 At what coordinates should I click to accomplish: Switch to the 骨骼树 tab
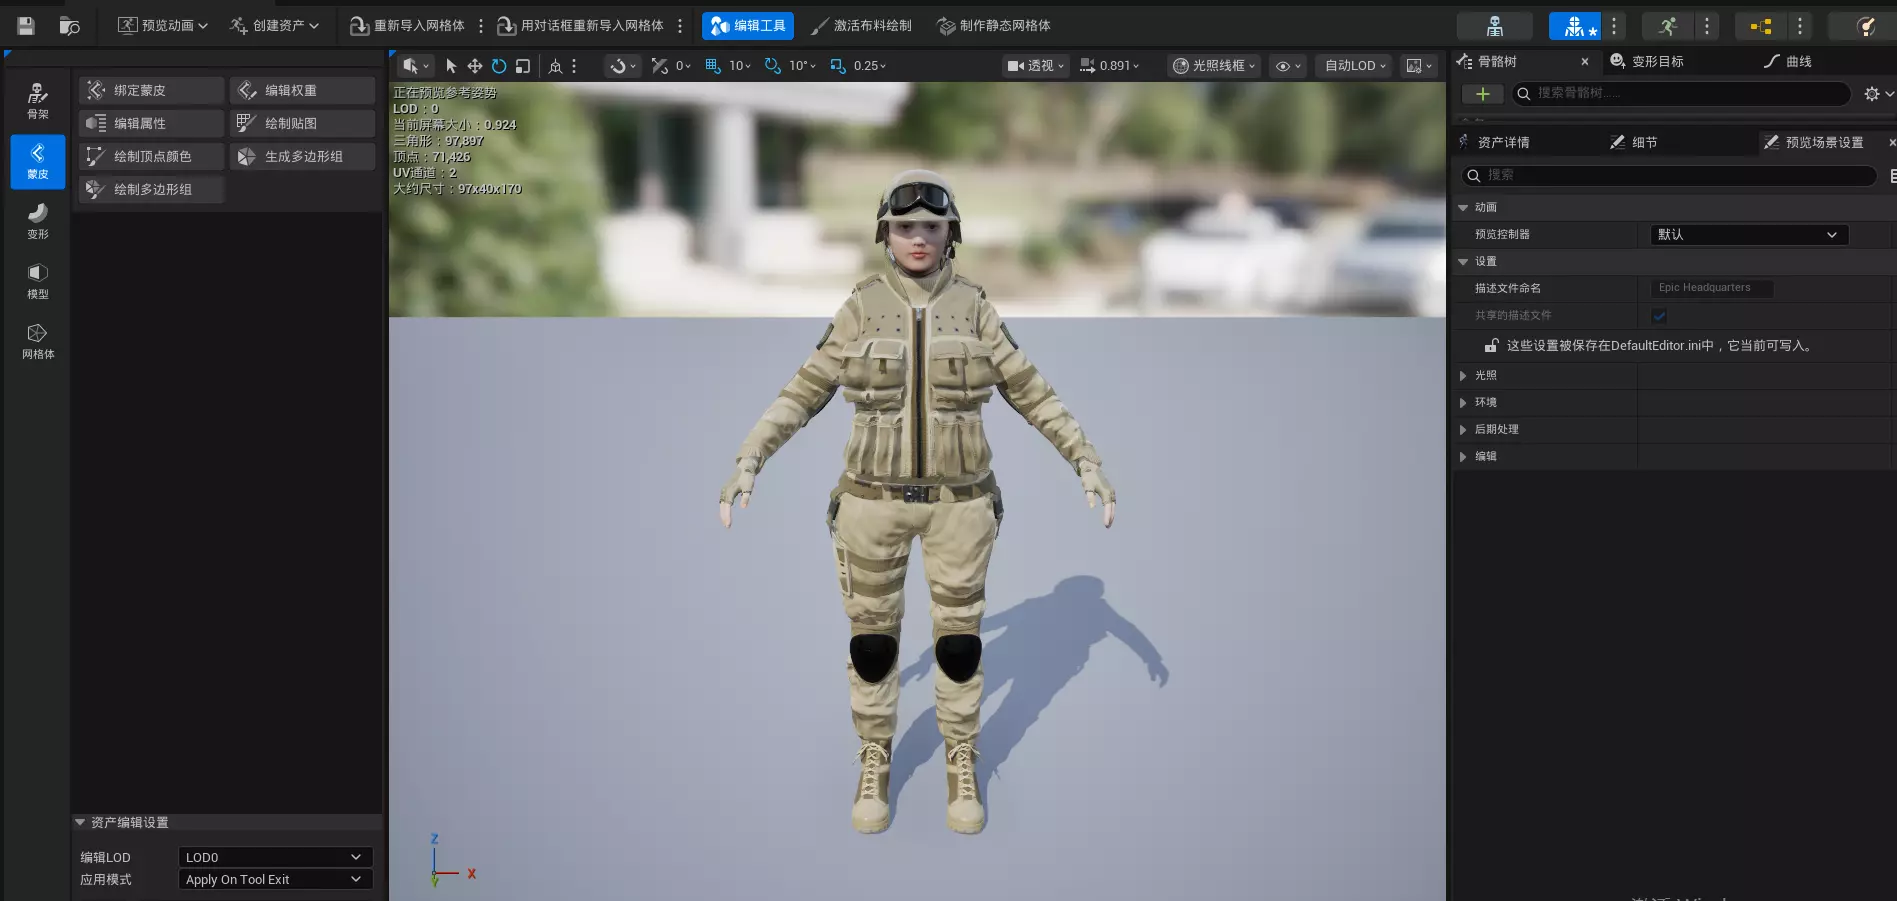coord(1497,61)
